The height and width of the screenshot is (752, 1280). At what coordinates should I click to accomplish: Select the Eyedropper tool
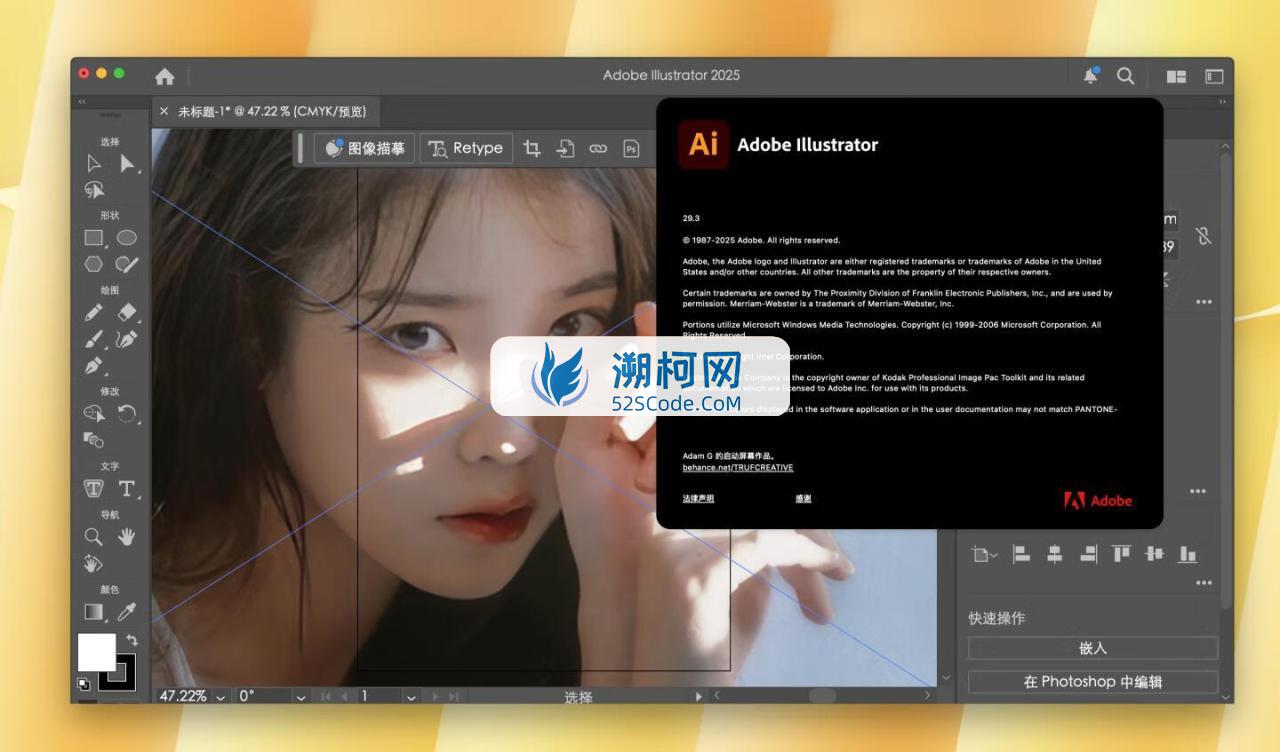[x=127, y=612]
